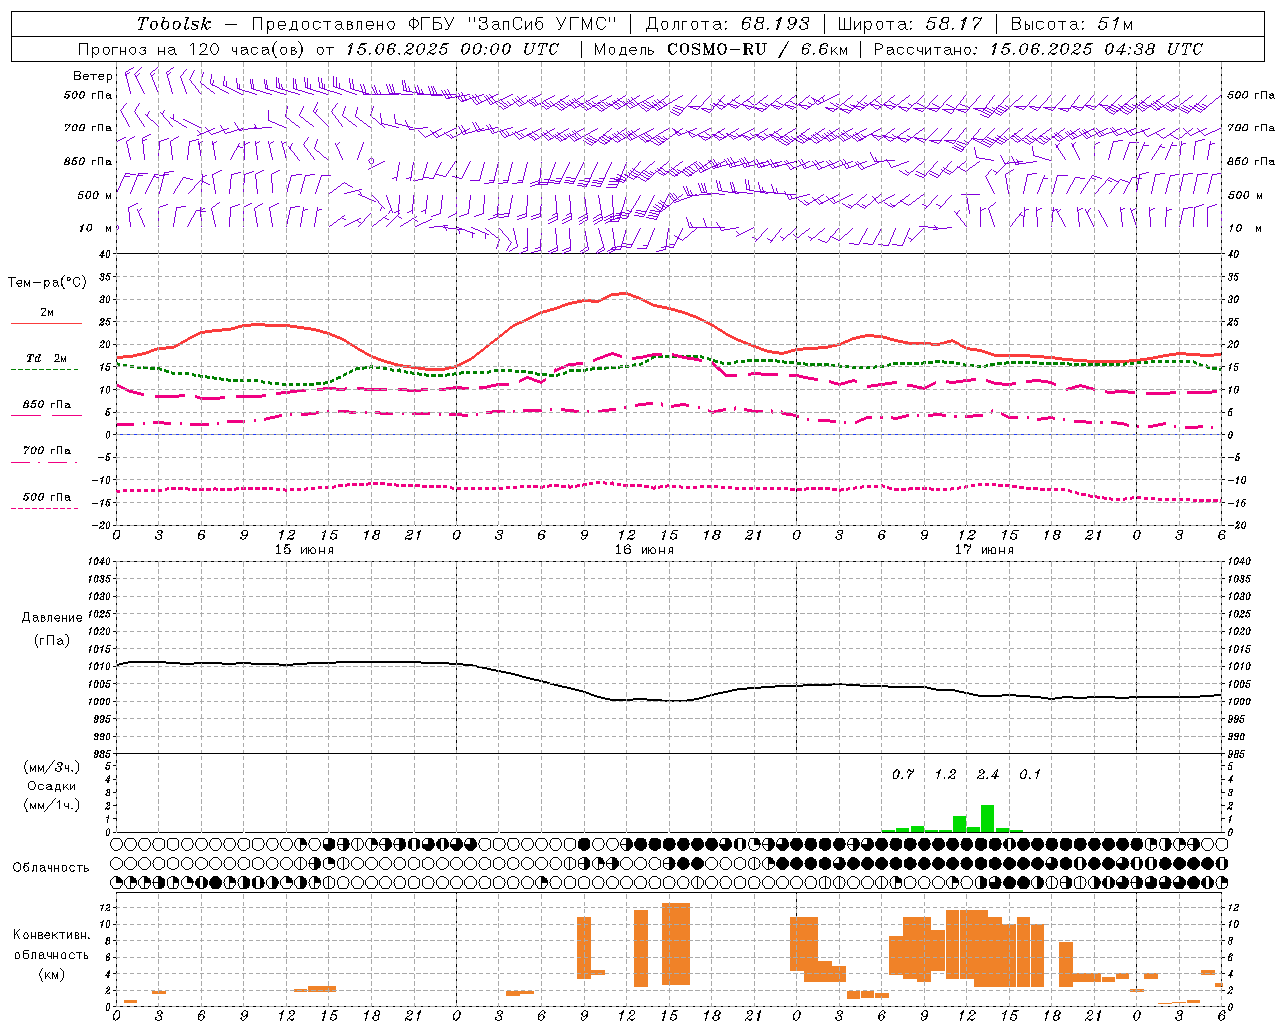1280x1024 pixels.
Task: Click the "Долгота: 68.193" longitude value
Action: [x=727, y=24]
